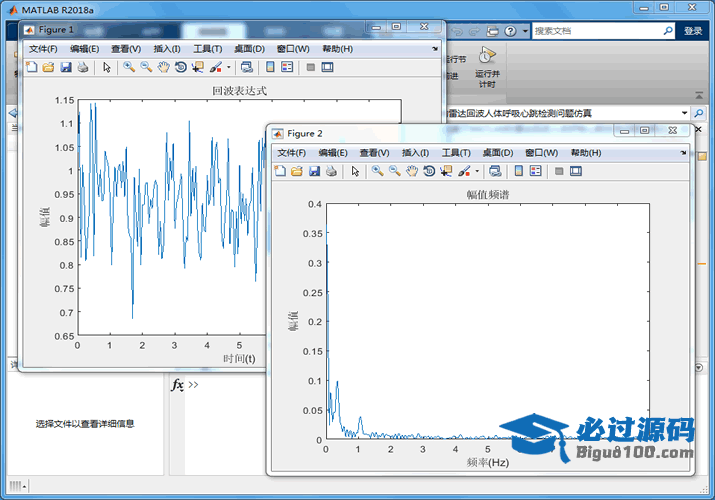Show plot tools and dock icon Figure 1
715x500 pixels.
point(327,67)
